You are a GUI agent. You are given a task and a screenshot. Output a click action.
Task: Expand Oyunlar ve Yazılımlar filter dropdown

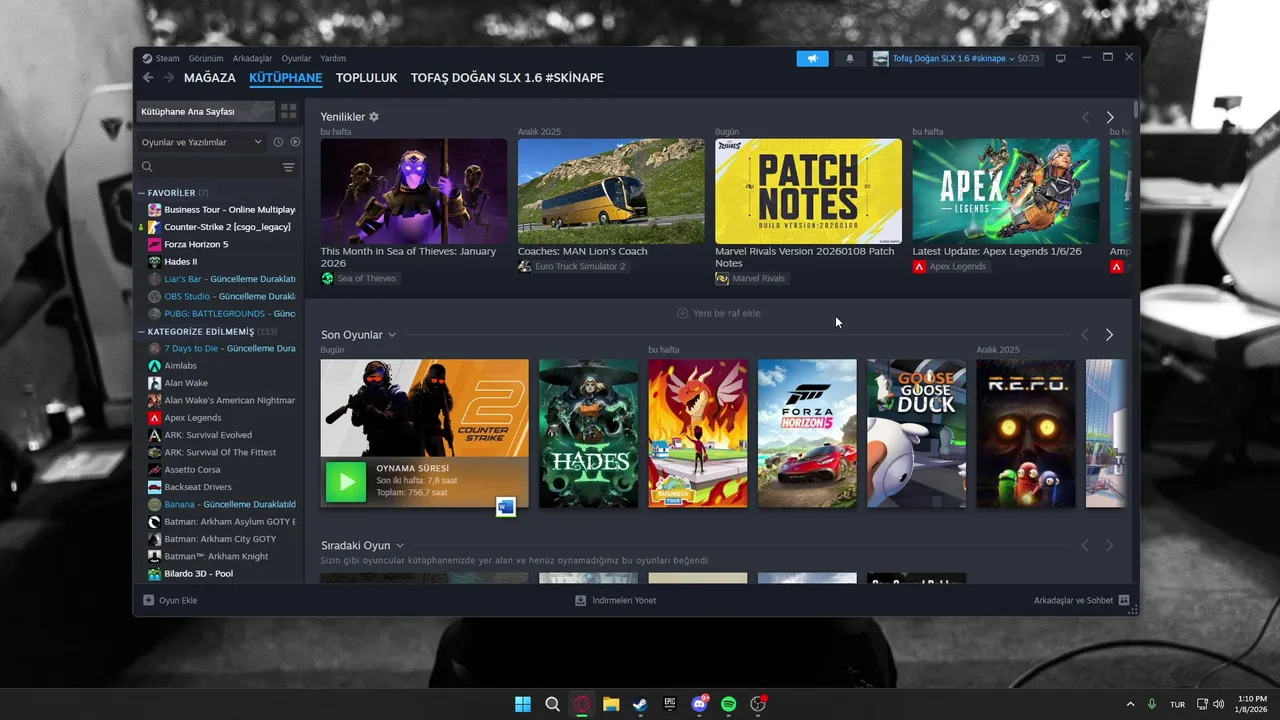201,142
